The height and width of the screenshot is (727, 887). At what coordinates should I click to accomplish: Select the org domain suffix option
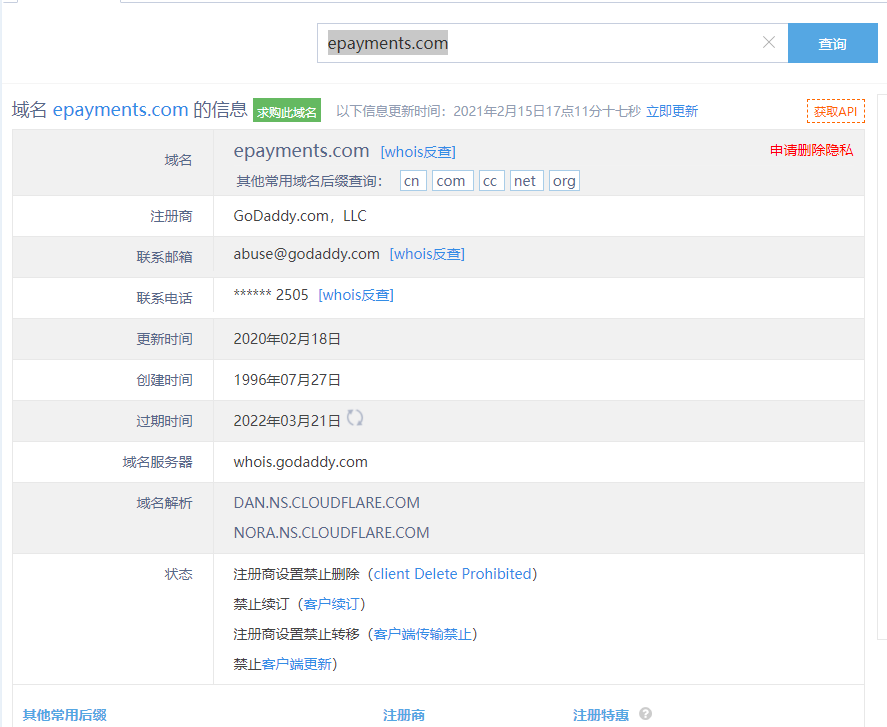(564, 181)
